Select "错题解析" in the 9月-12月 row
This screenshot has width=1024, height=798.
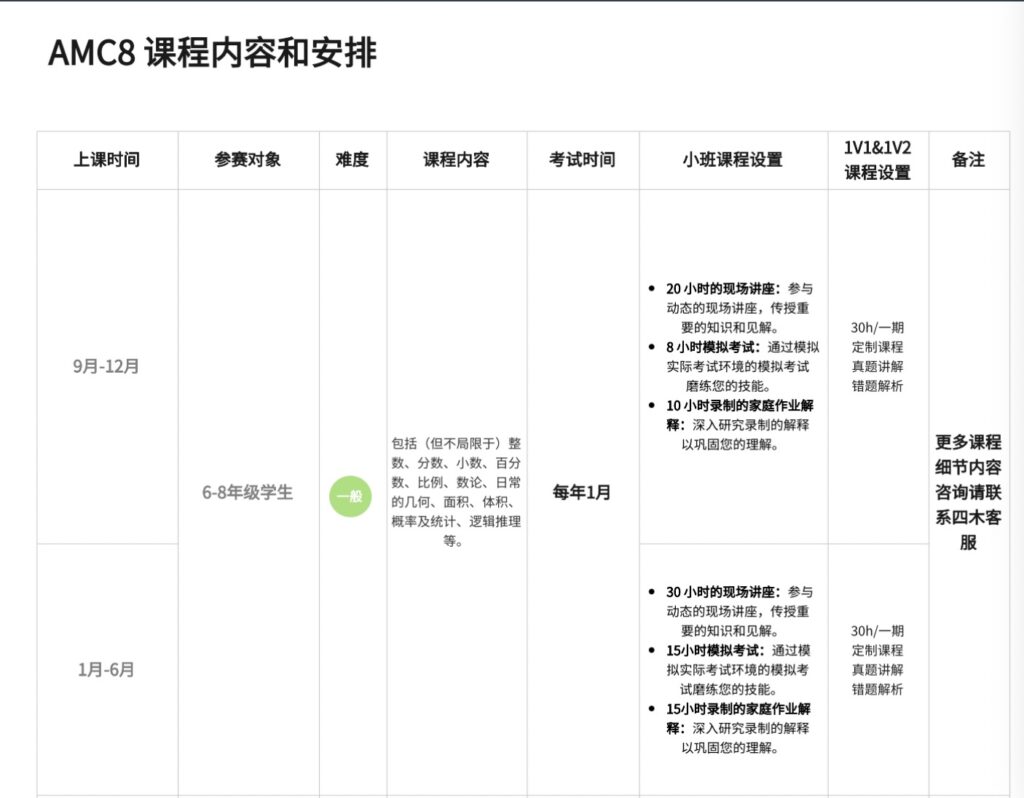tap(877, 386)
